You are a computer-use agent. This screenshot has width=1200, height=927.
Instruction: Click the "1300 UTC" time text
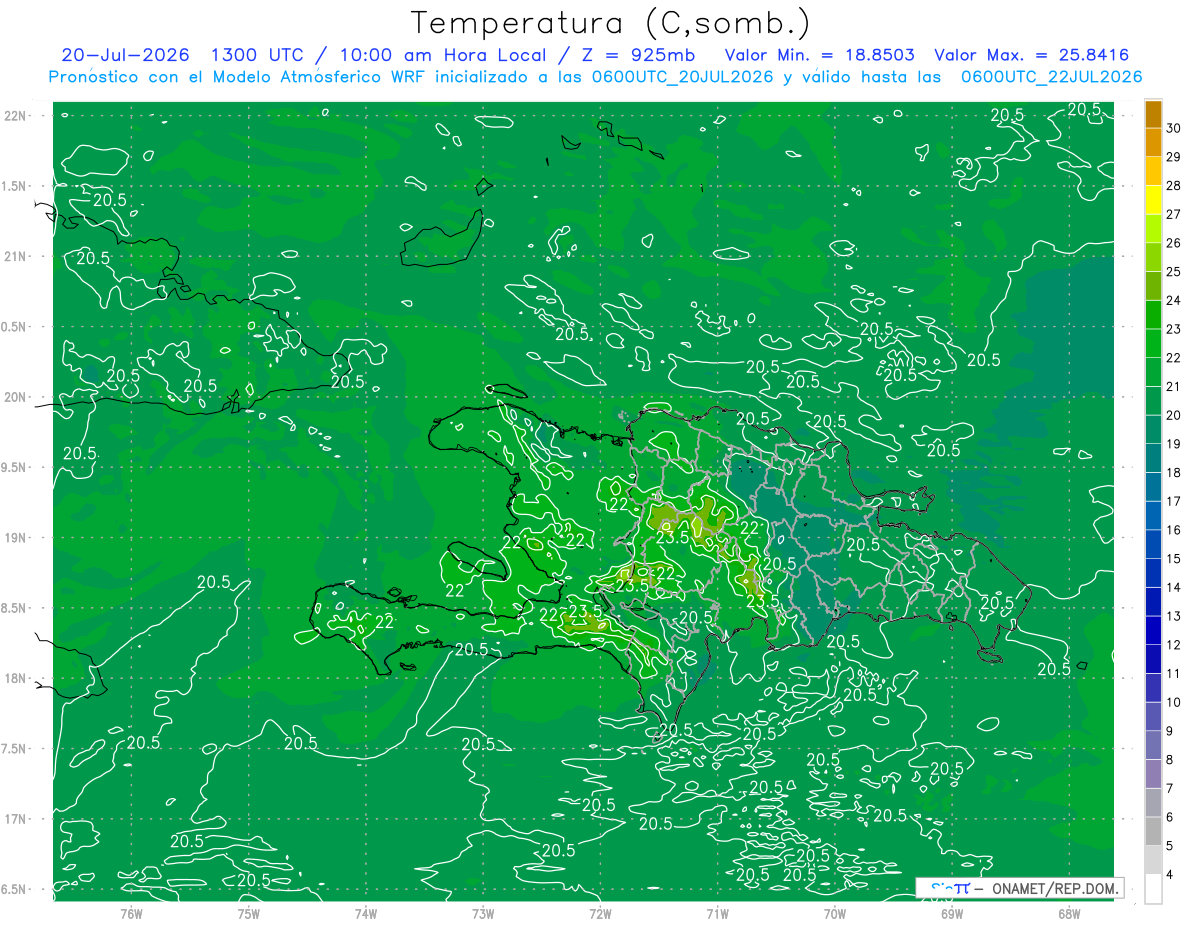coord(255,55)
